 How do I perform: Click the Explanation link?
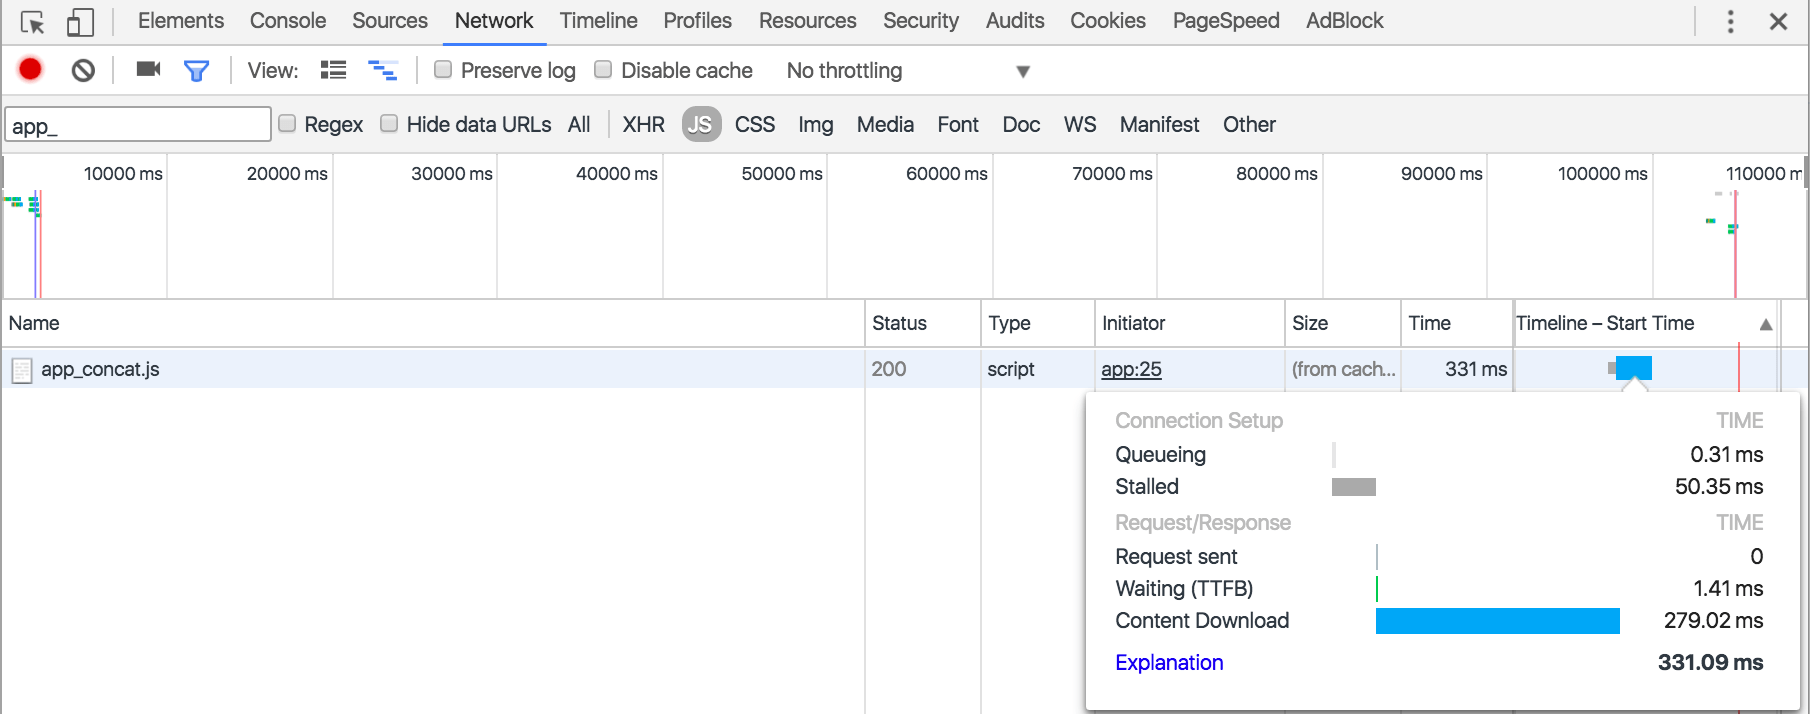pos(1169,662)
